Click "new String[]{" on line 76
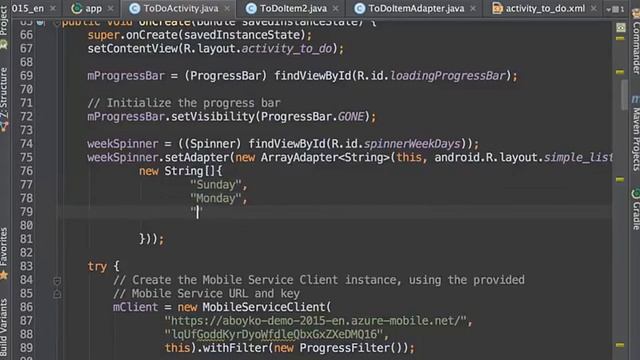The height and width of the screenshot is (360, 640). coord(180,171)
